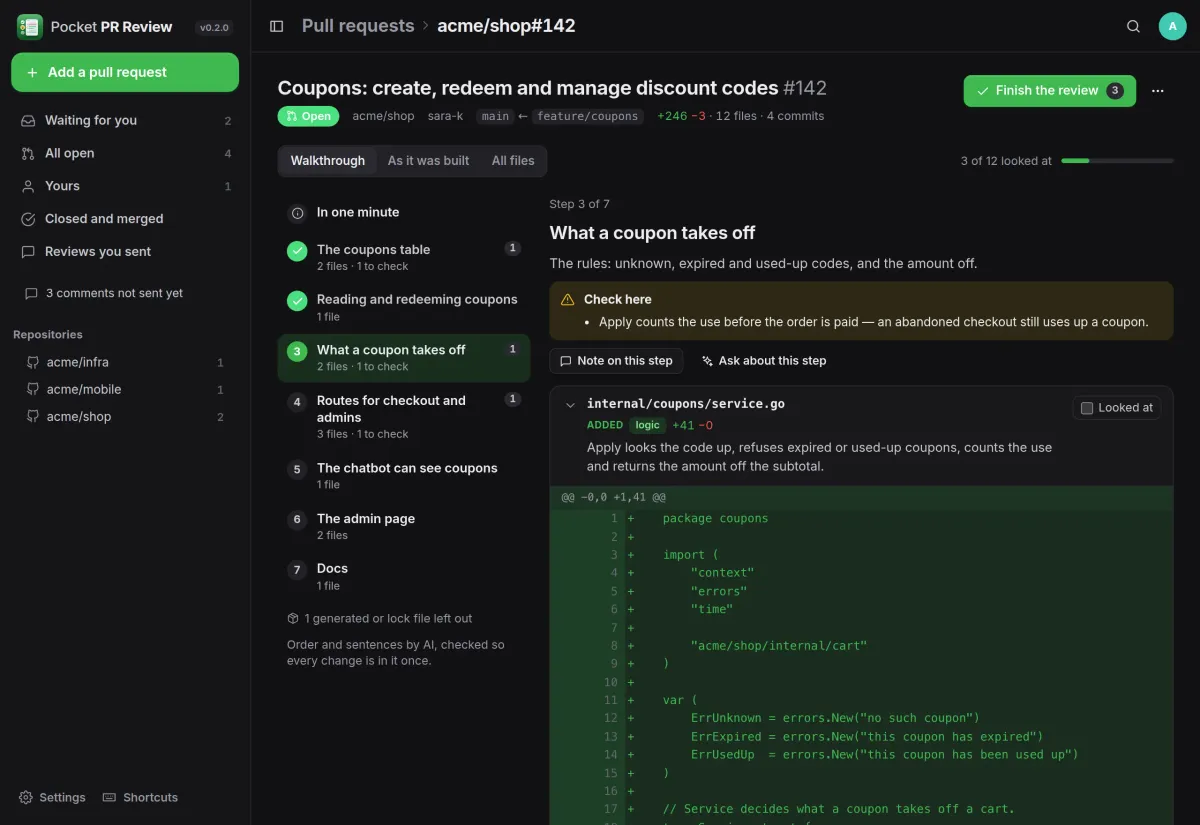Tick the Looked at checkbox for service.go

1087,408
